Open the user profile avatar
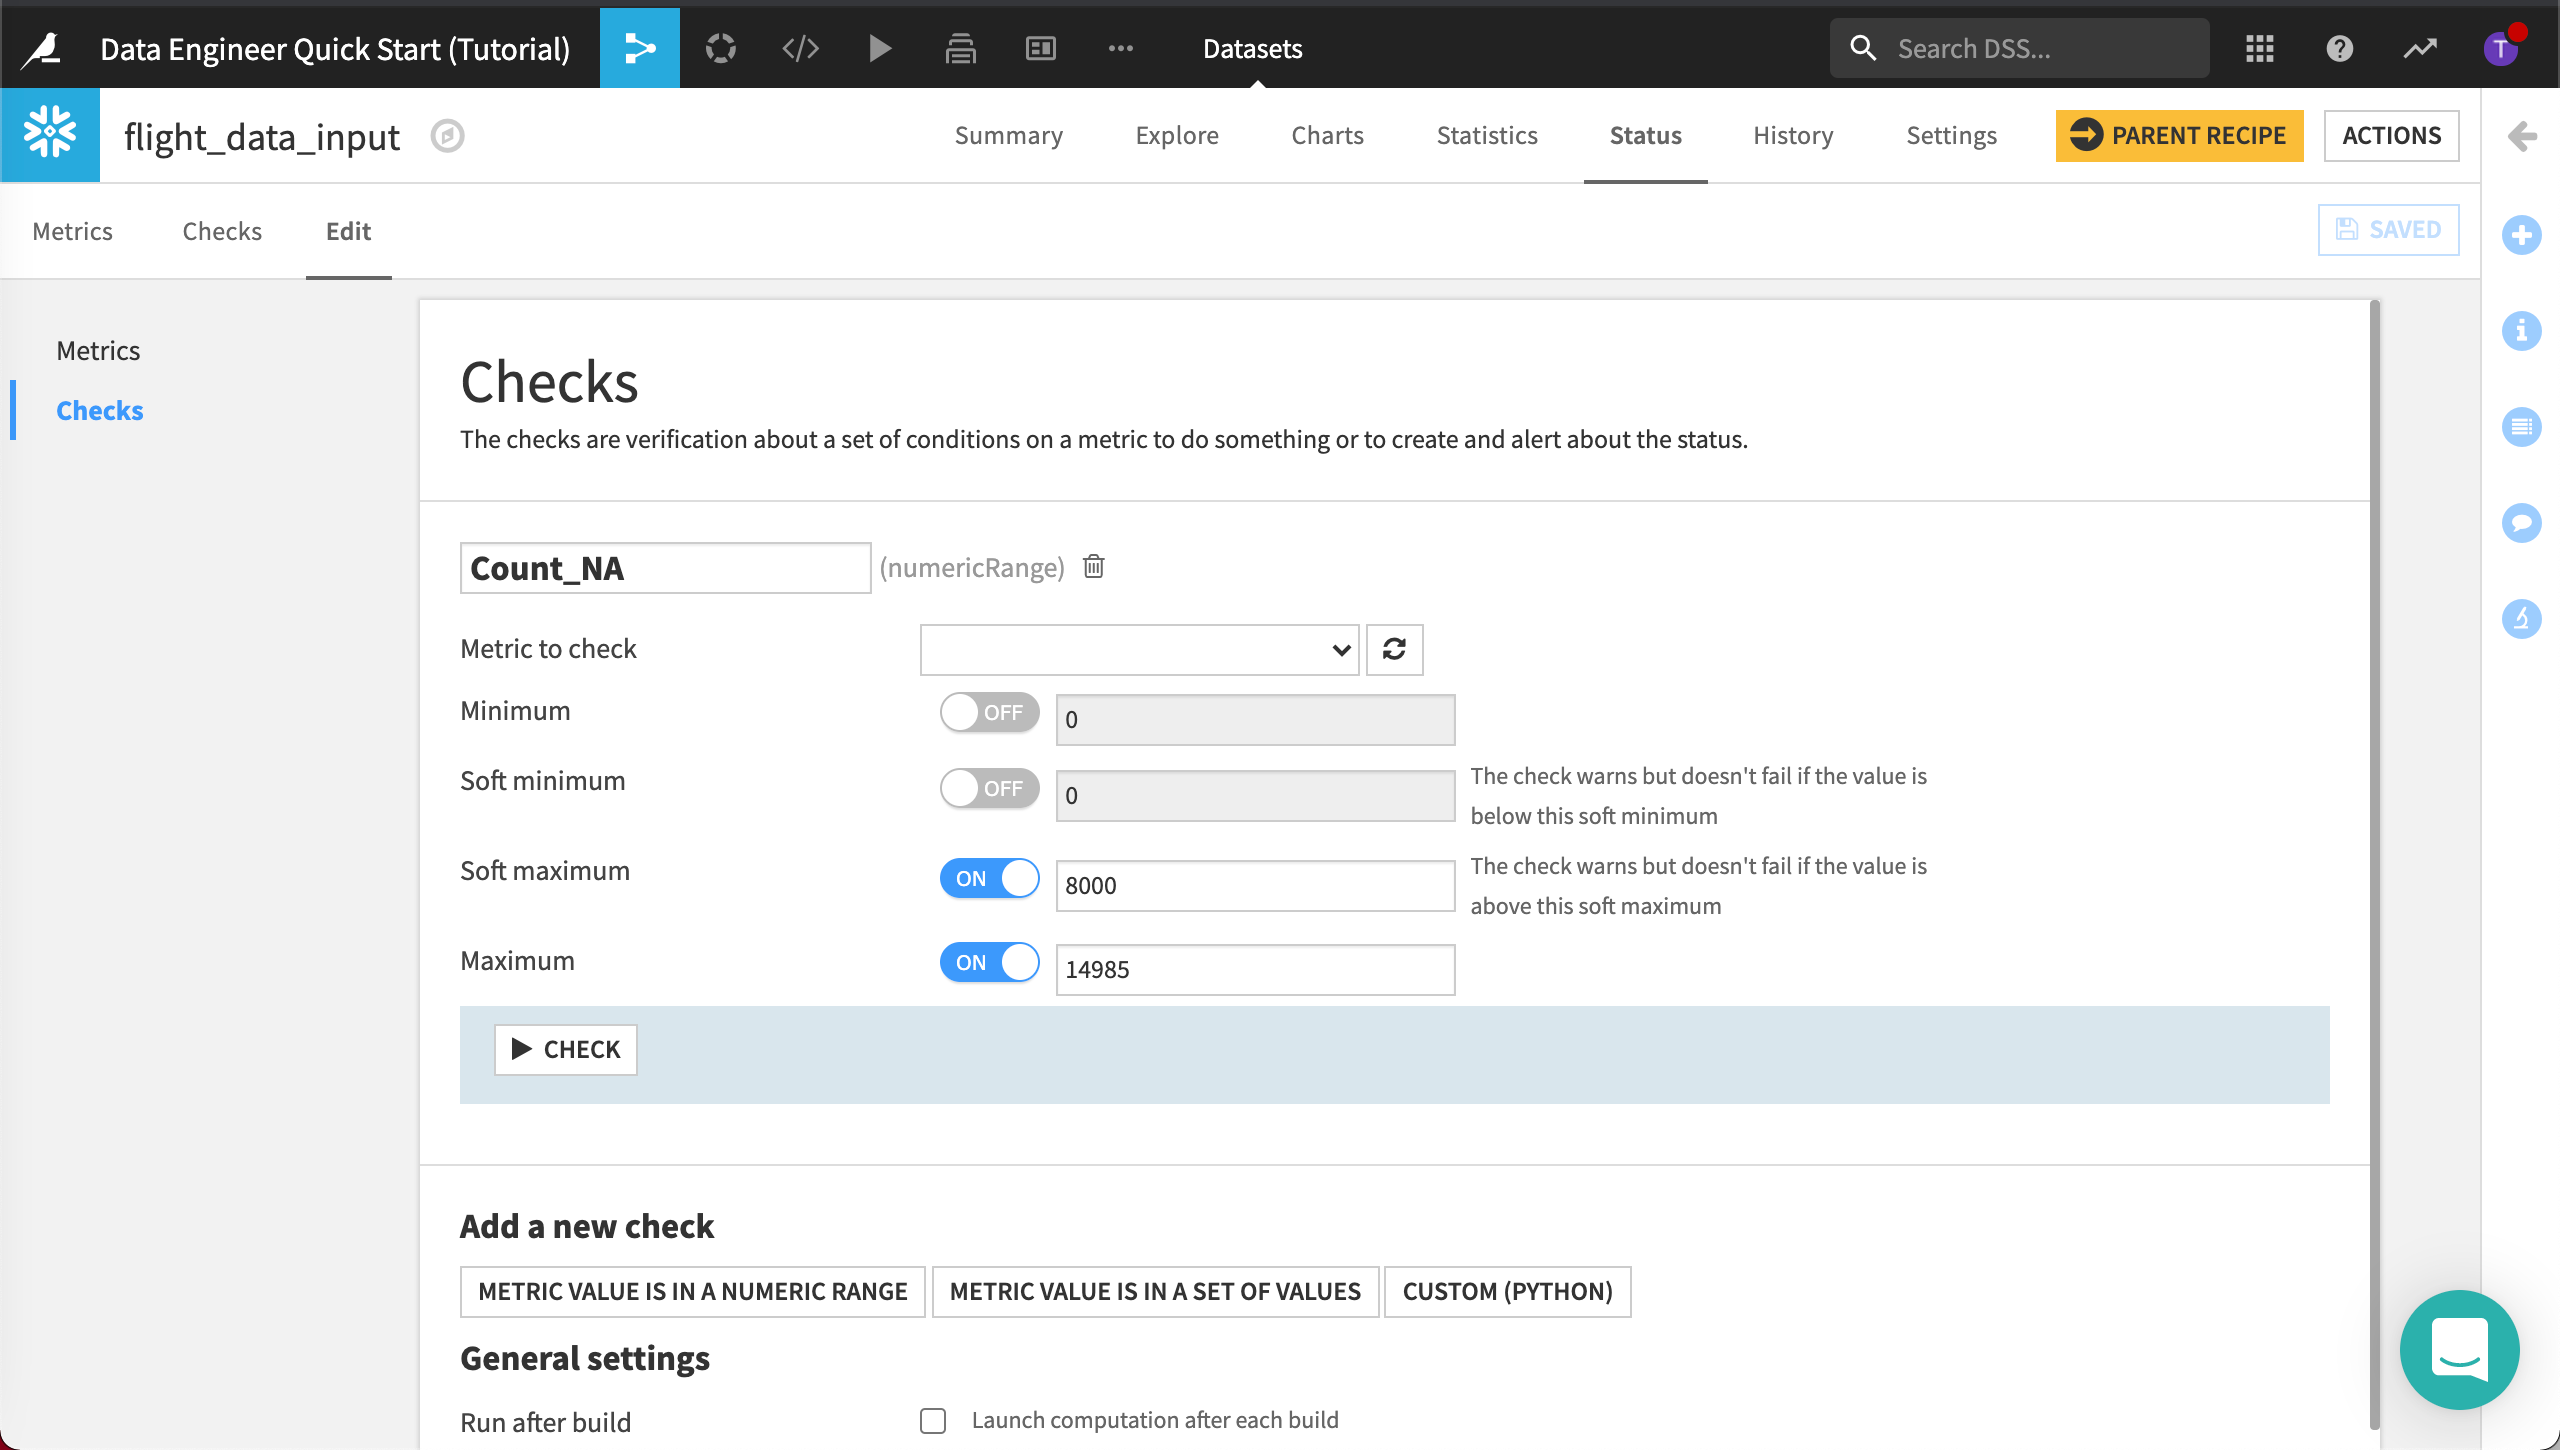The width and height of the screenshot is (2560, 1450). tap(2500, 48)
